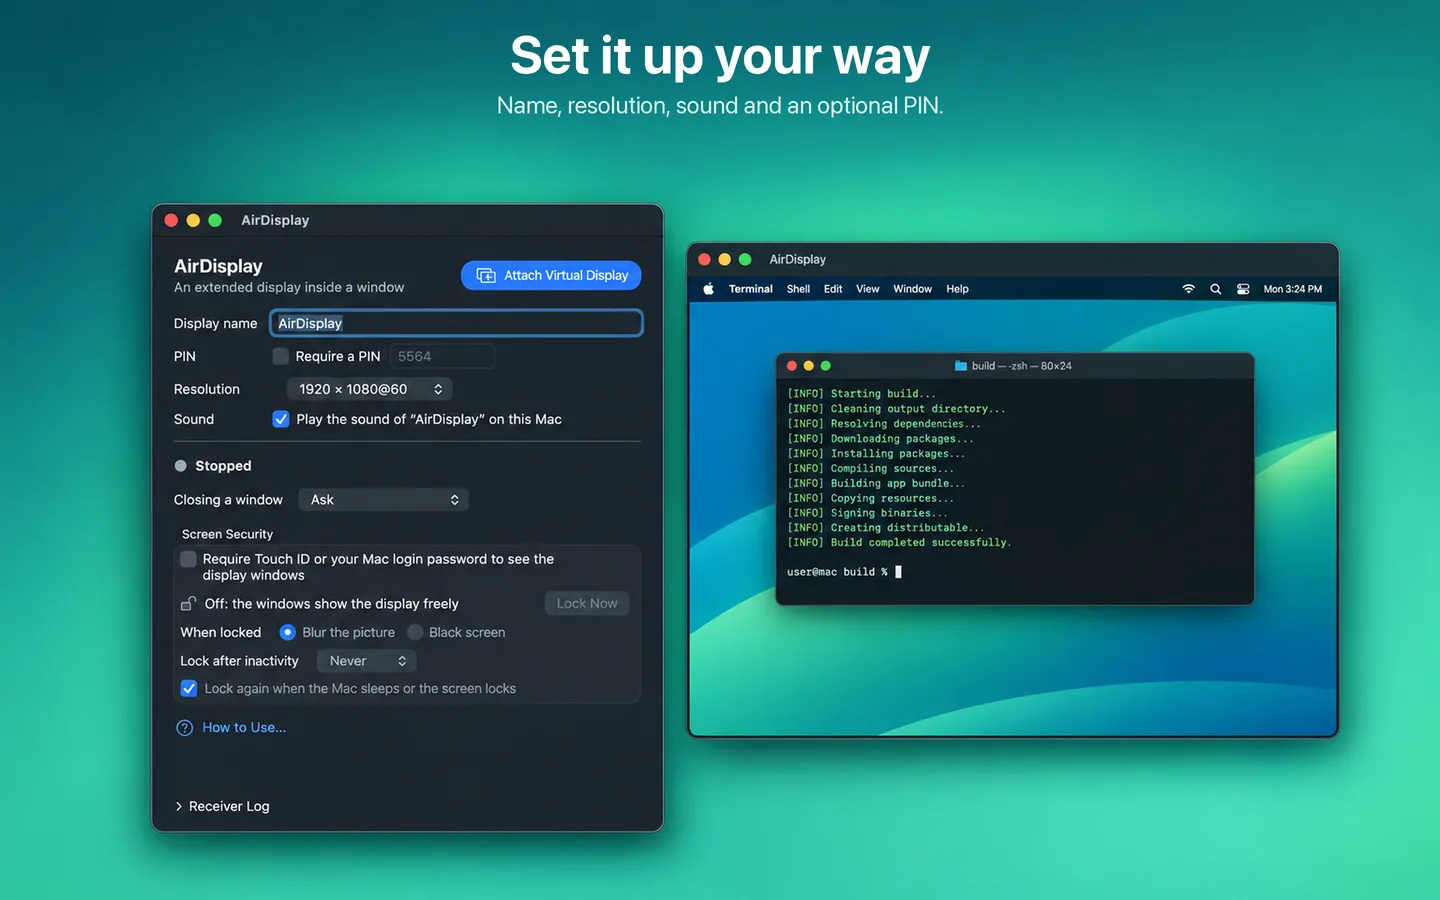Open the Apple menu in virtual display

click(x=709, y=289)
